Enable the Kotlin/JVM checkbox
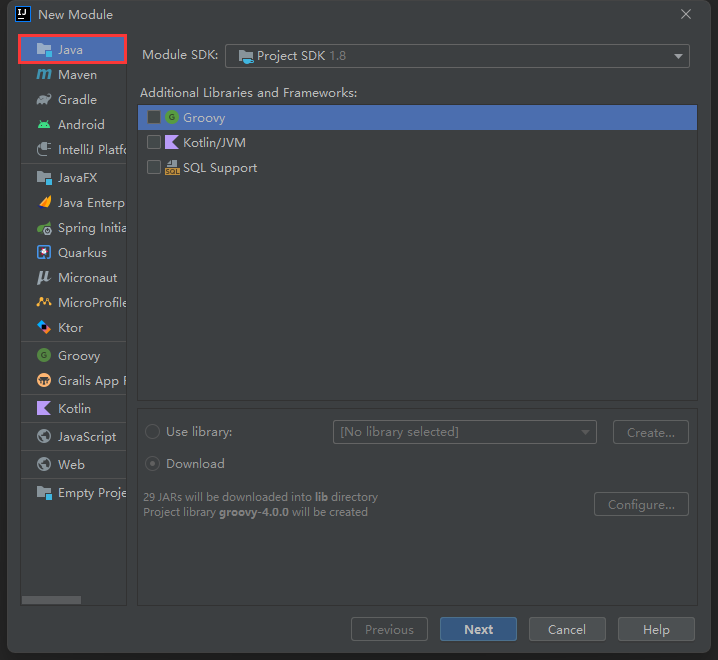 click(154, 142)
